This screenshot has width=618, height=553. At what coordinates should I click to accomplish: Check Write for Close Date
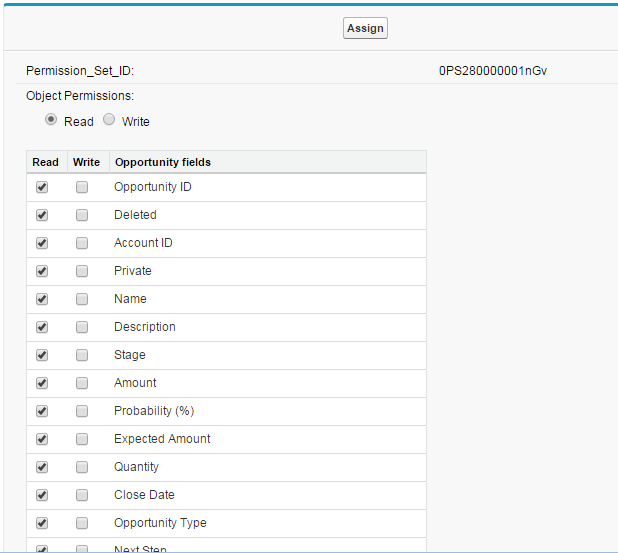point(82,495)
